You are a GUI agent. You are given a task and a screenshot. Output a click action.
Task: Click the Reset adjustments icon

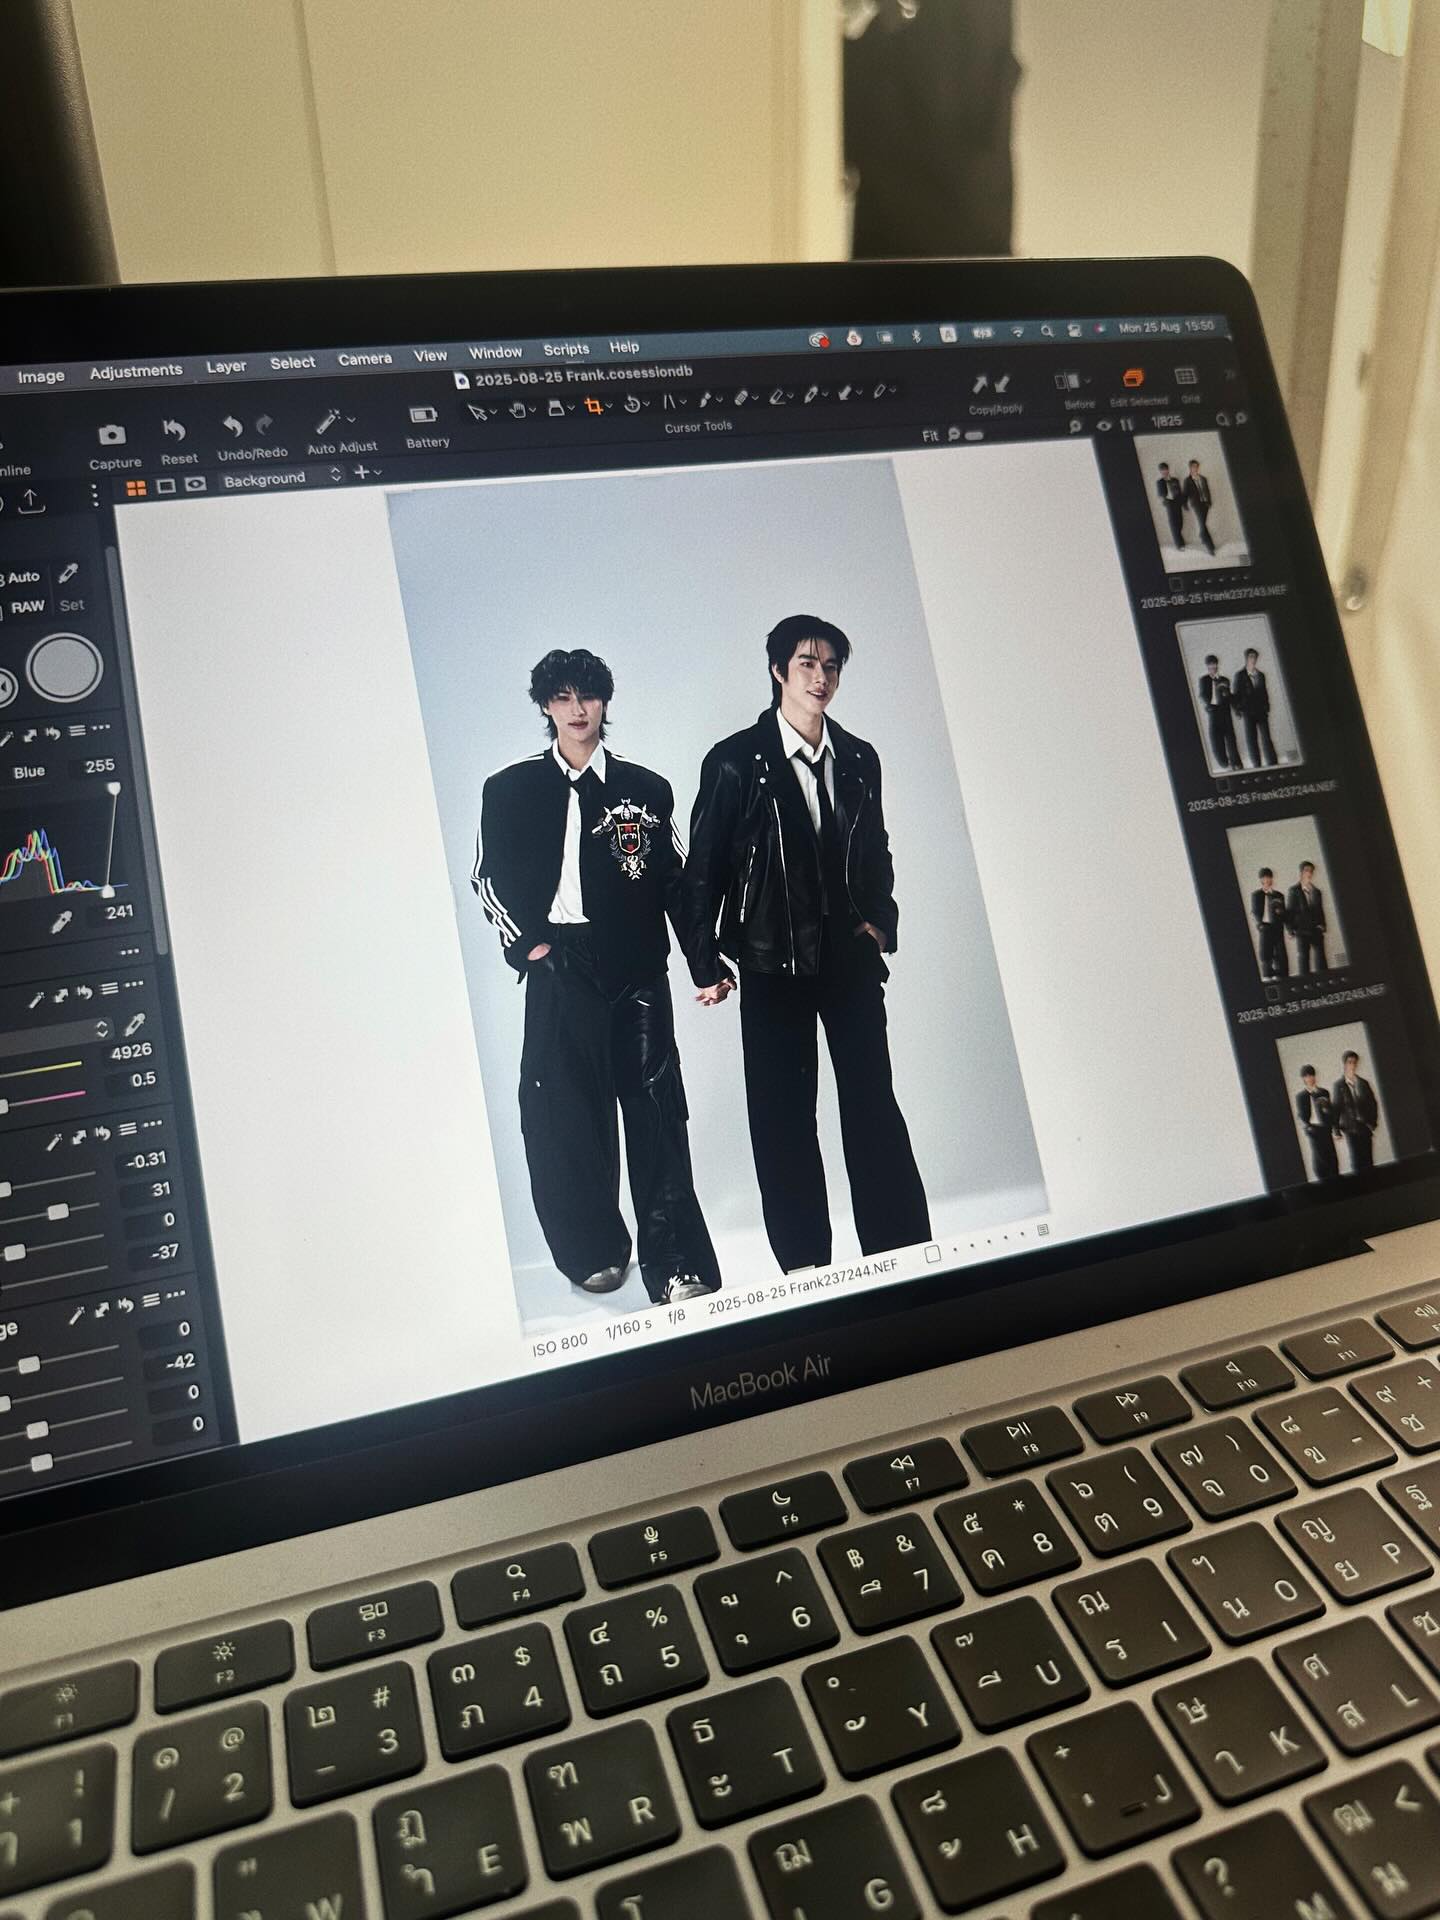coord(175,431)
